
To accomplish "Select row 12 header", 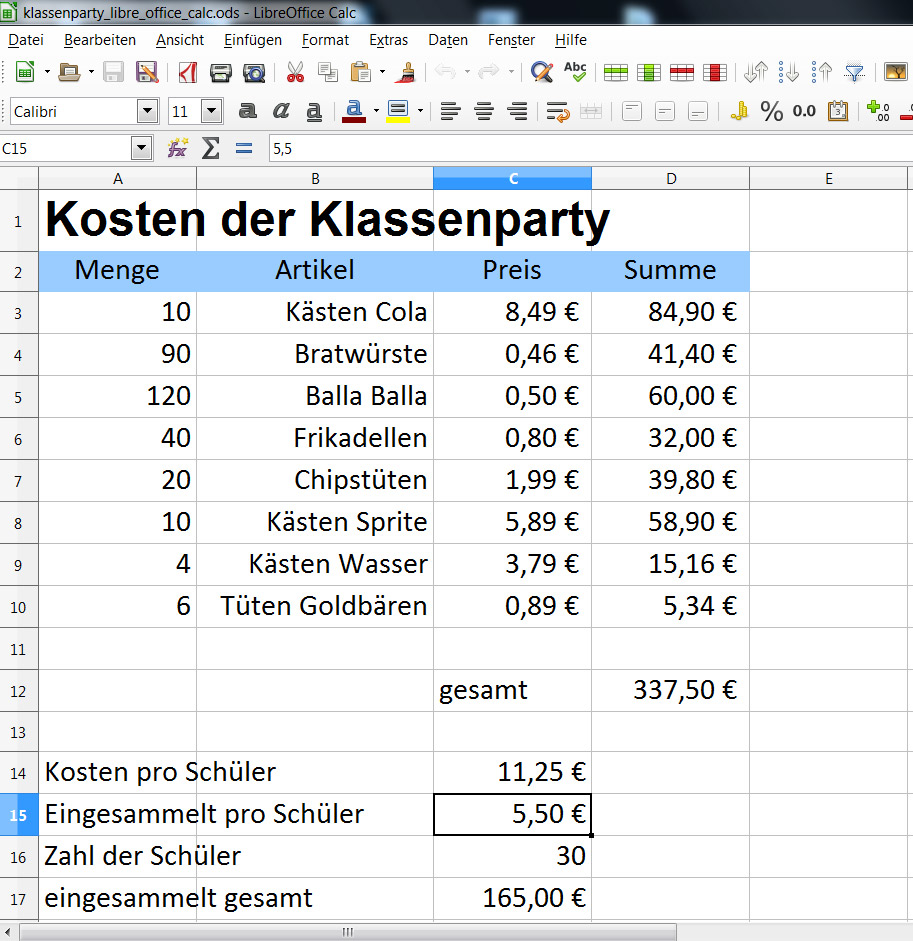I will 19,690.
